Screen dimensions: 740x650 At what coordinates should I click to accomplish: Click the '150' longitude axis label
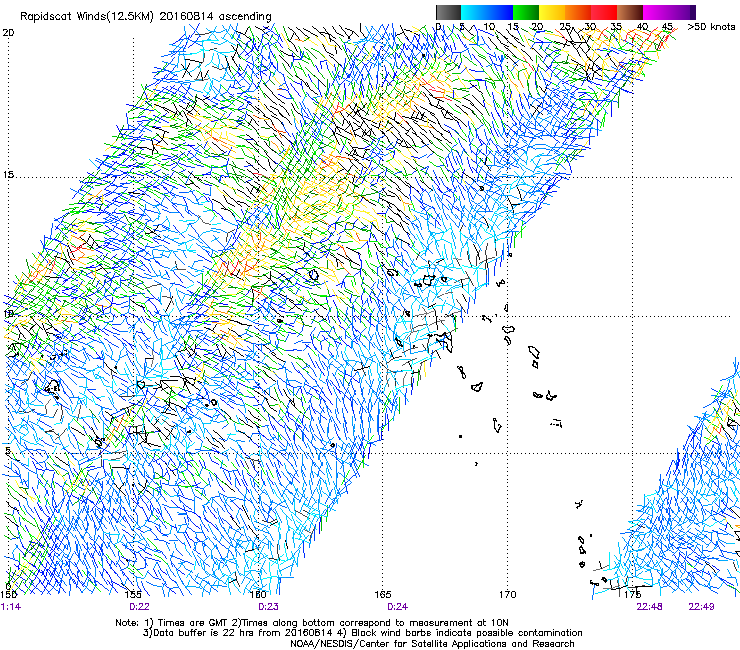[9, 595]
